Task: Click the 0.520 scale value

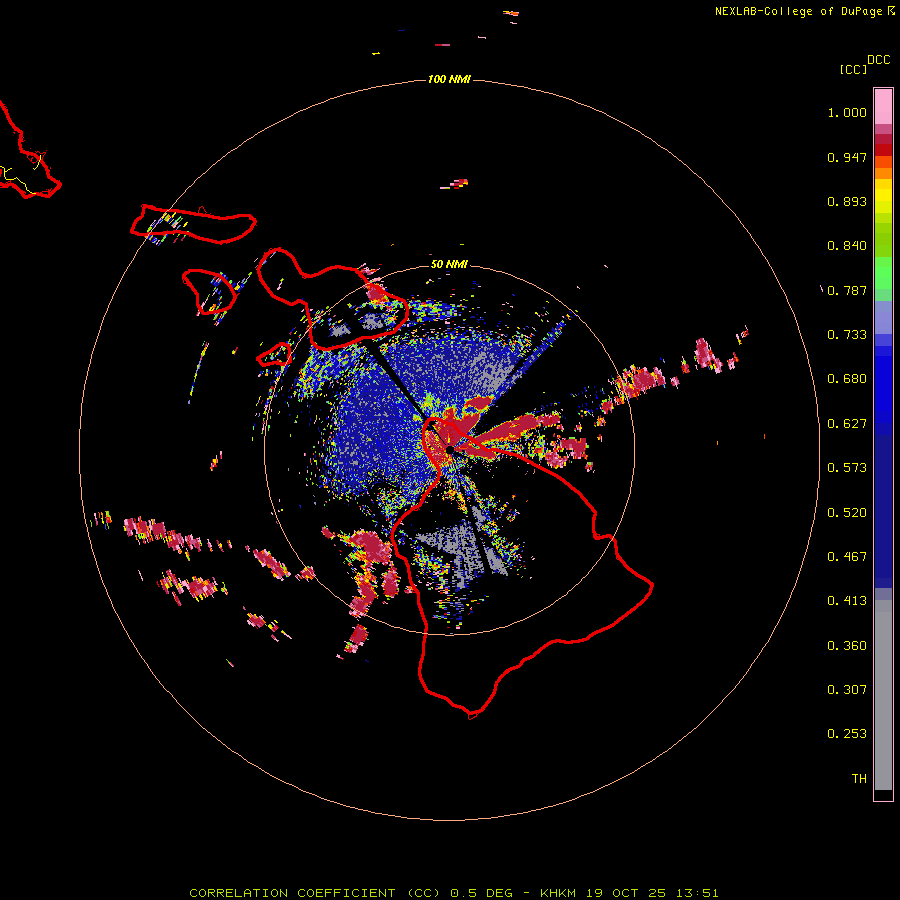Action: point(847,513)
